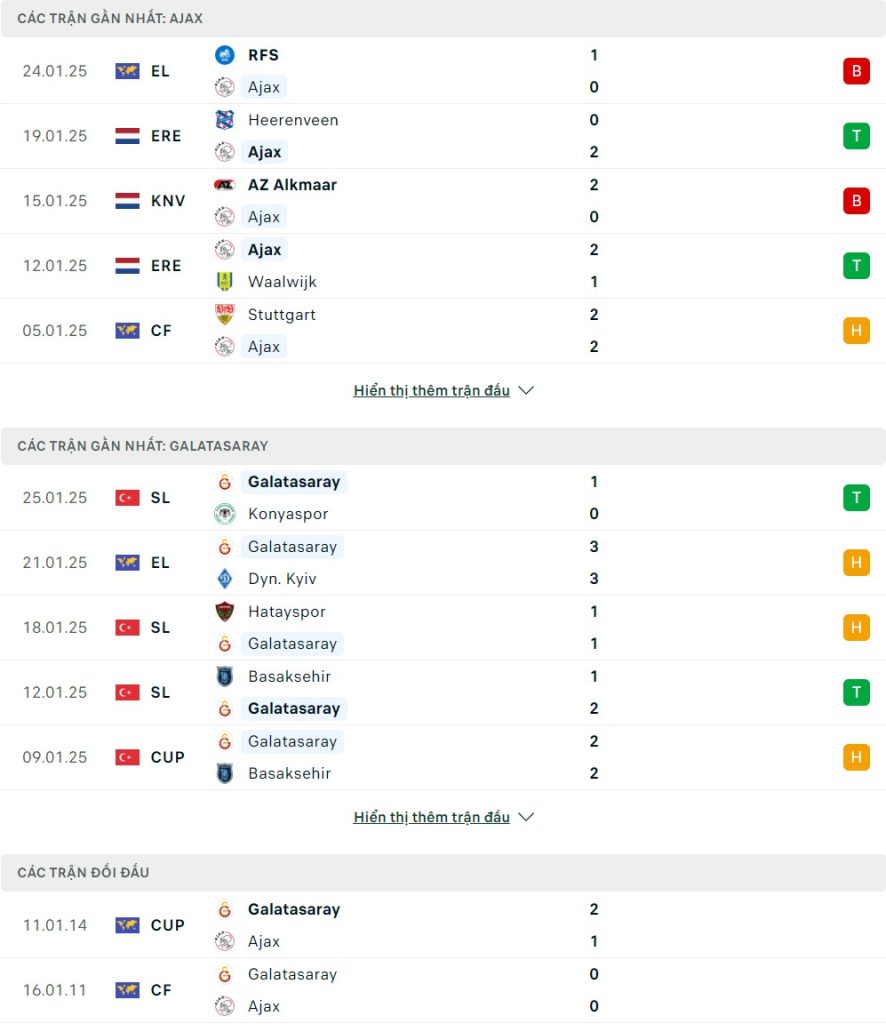
Task: Click the RFS club logo icon
Action: [225, 55]
